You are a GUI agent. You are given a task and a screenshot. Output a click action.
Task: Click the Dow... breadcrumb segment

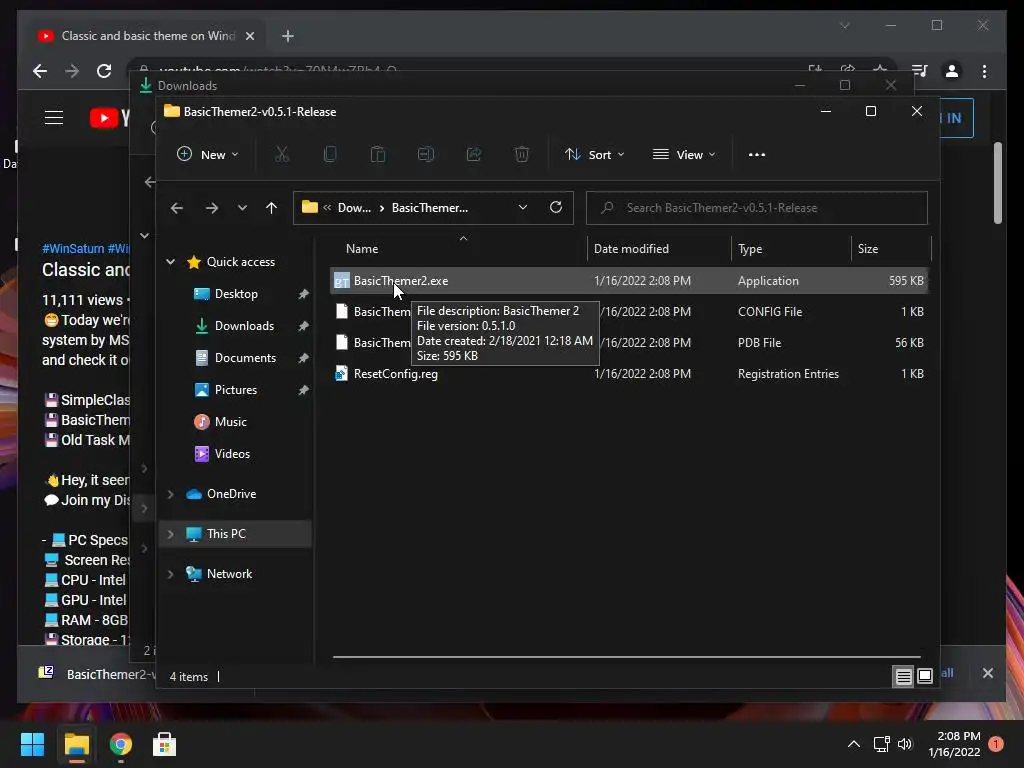(x=354, y=208)
